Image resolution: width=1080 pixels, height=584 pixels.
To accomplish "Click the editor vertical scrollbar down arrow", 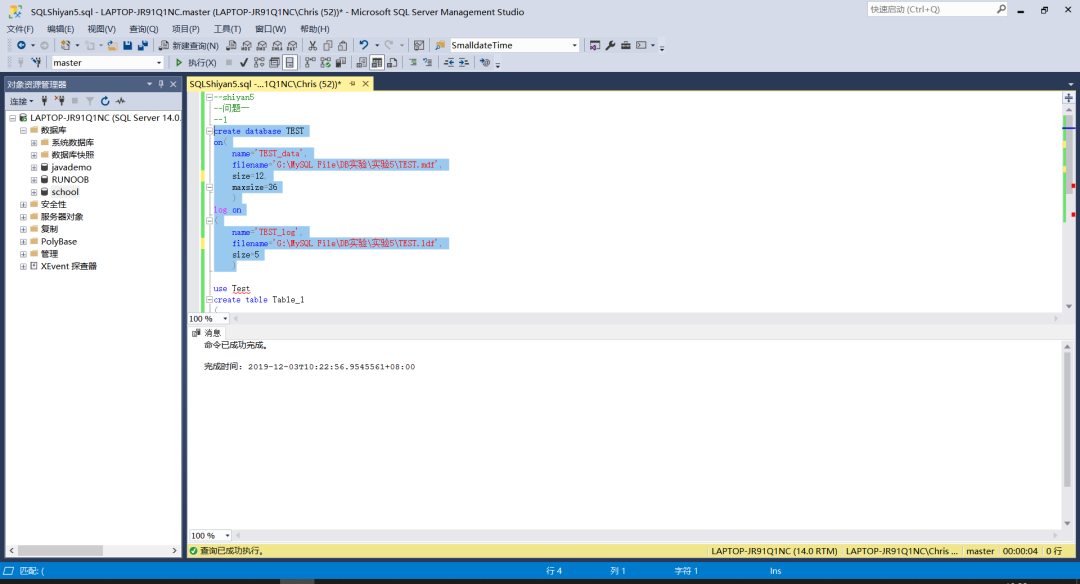I will tap(1068, 306).
